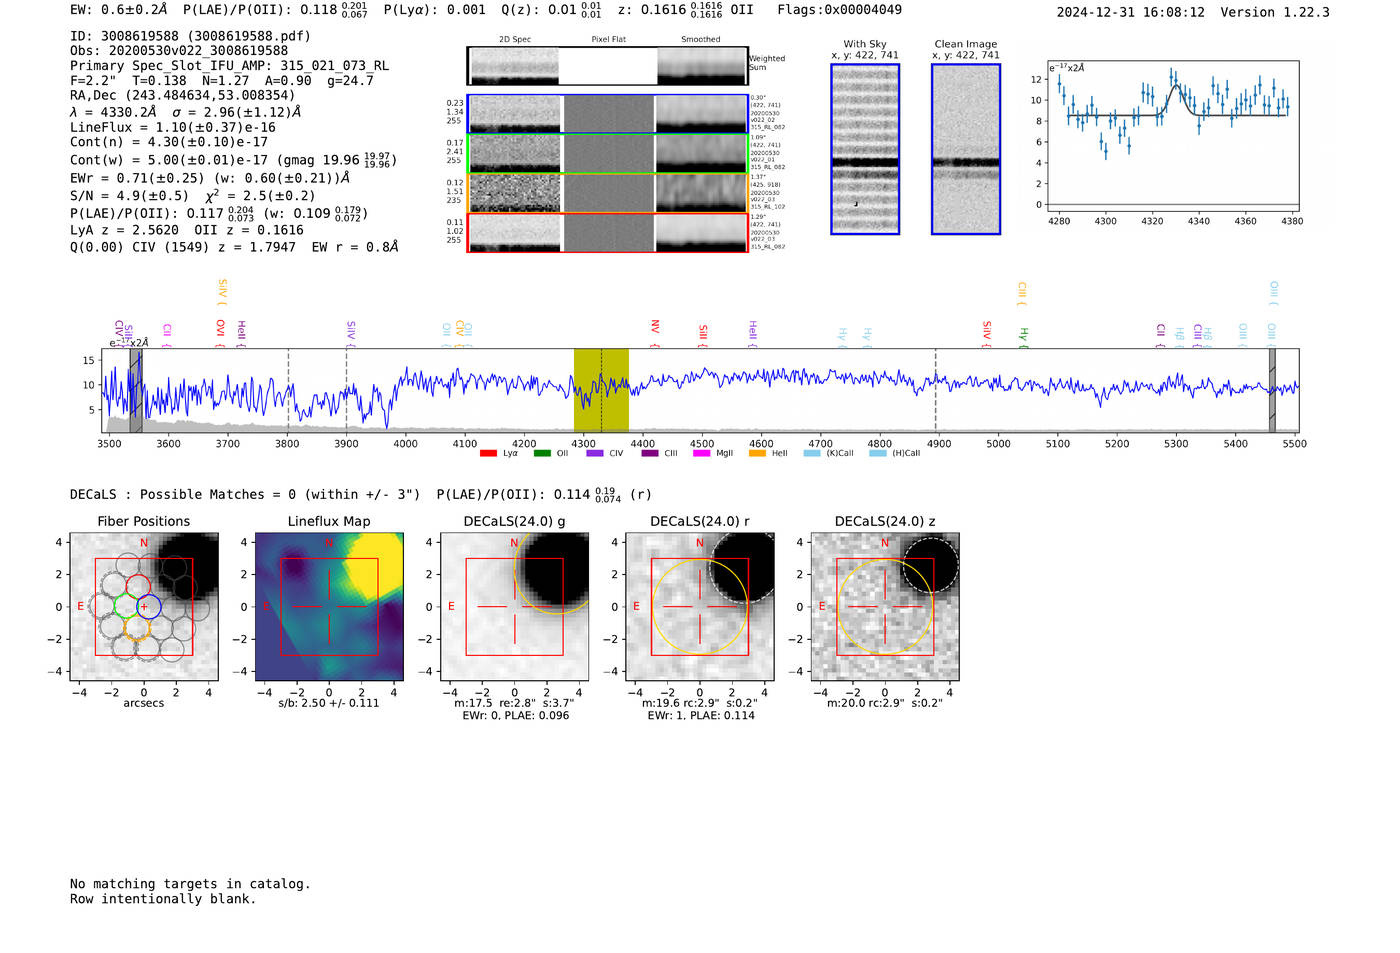This screenshot has width=1400, height=953.
Task: Click the dashed vertical line near 3800Å
Action: click(x=289, y=390)
